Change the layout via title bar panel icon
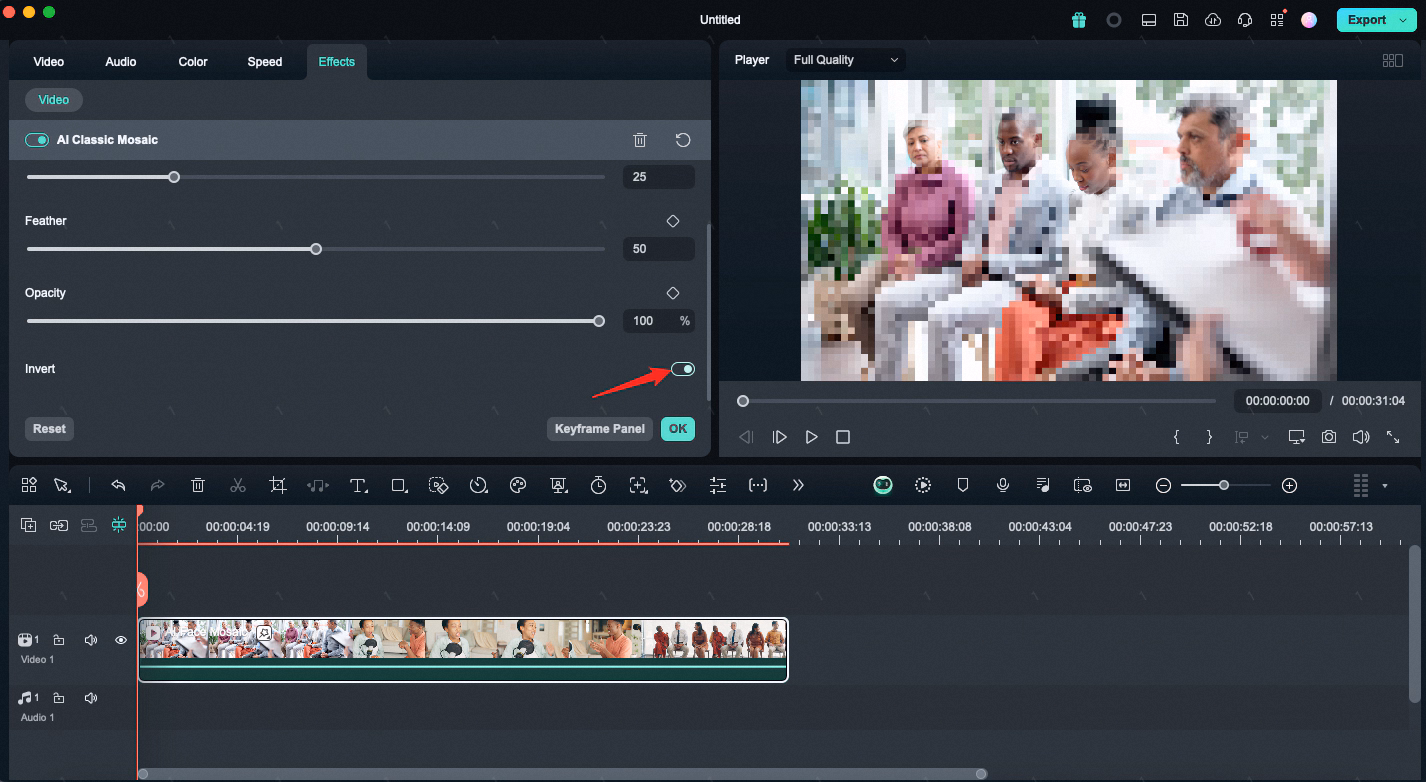 pos(1149,20)
